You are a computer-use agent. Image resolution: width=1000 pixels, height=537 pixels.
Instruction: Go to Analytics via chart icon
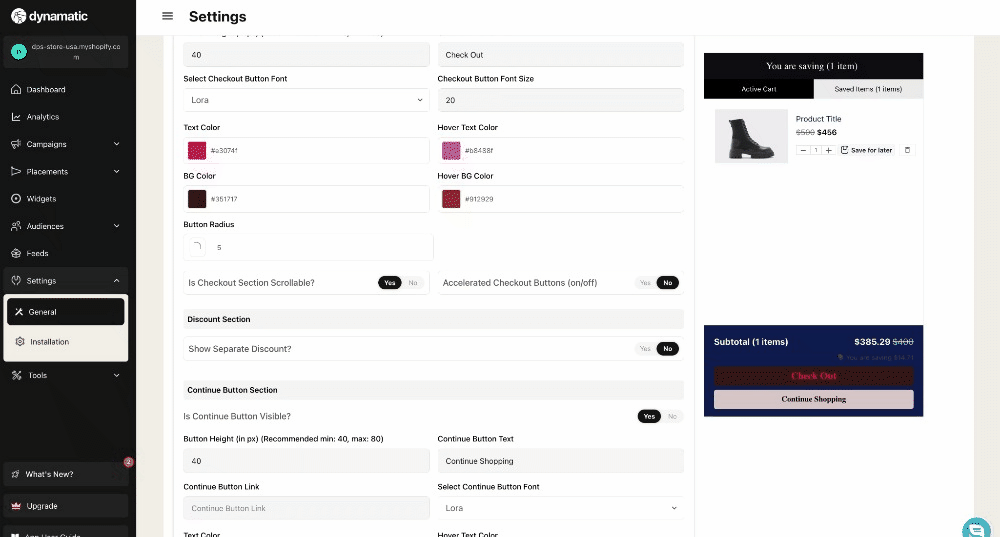click(x=16, y=117)
